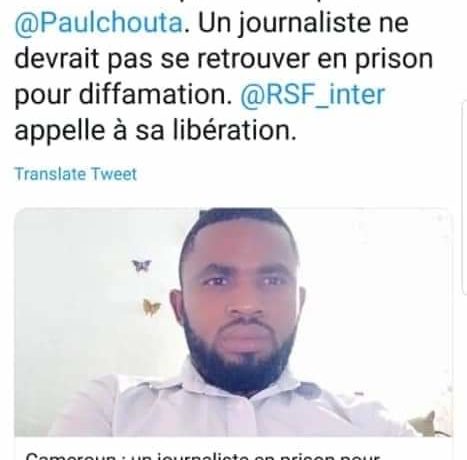Tap the golden butterfly in the photo
This screenshot has width=467, height=460.
[x=151, y=307]
